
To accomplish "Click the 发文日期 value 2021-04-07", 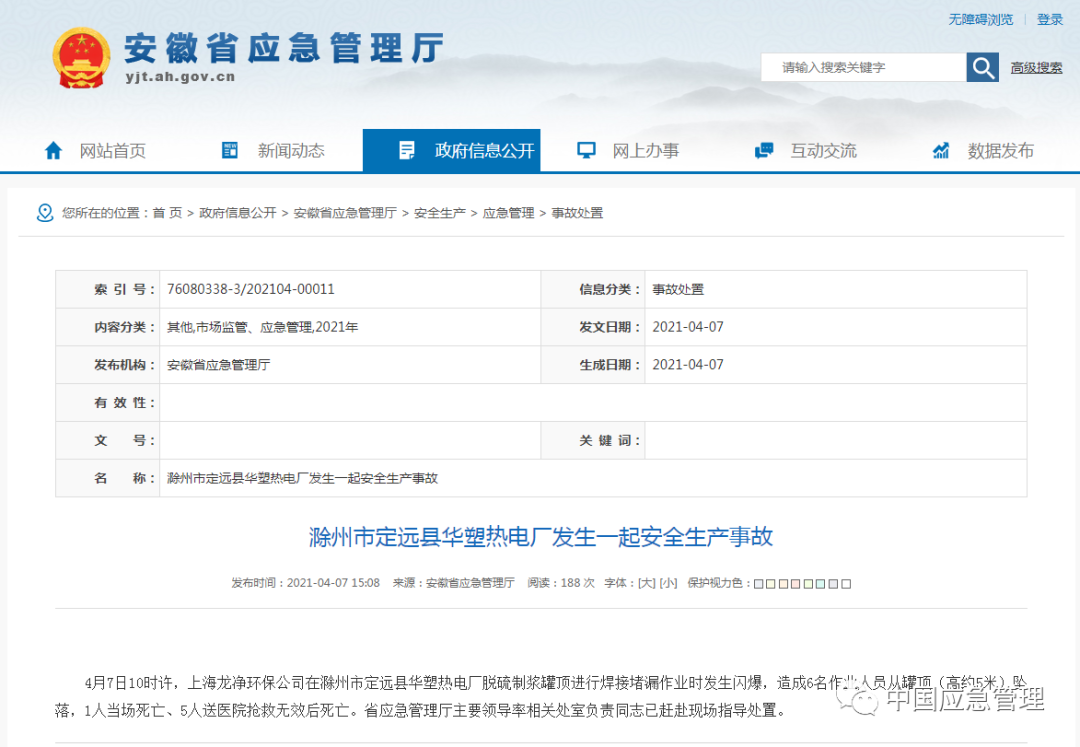I will pos(688,327).
